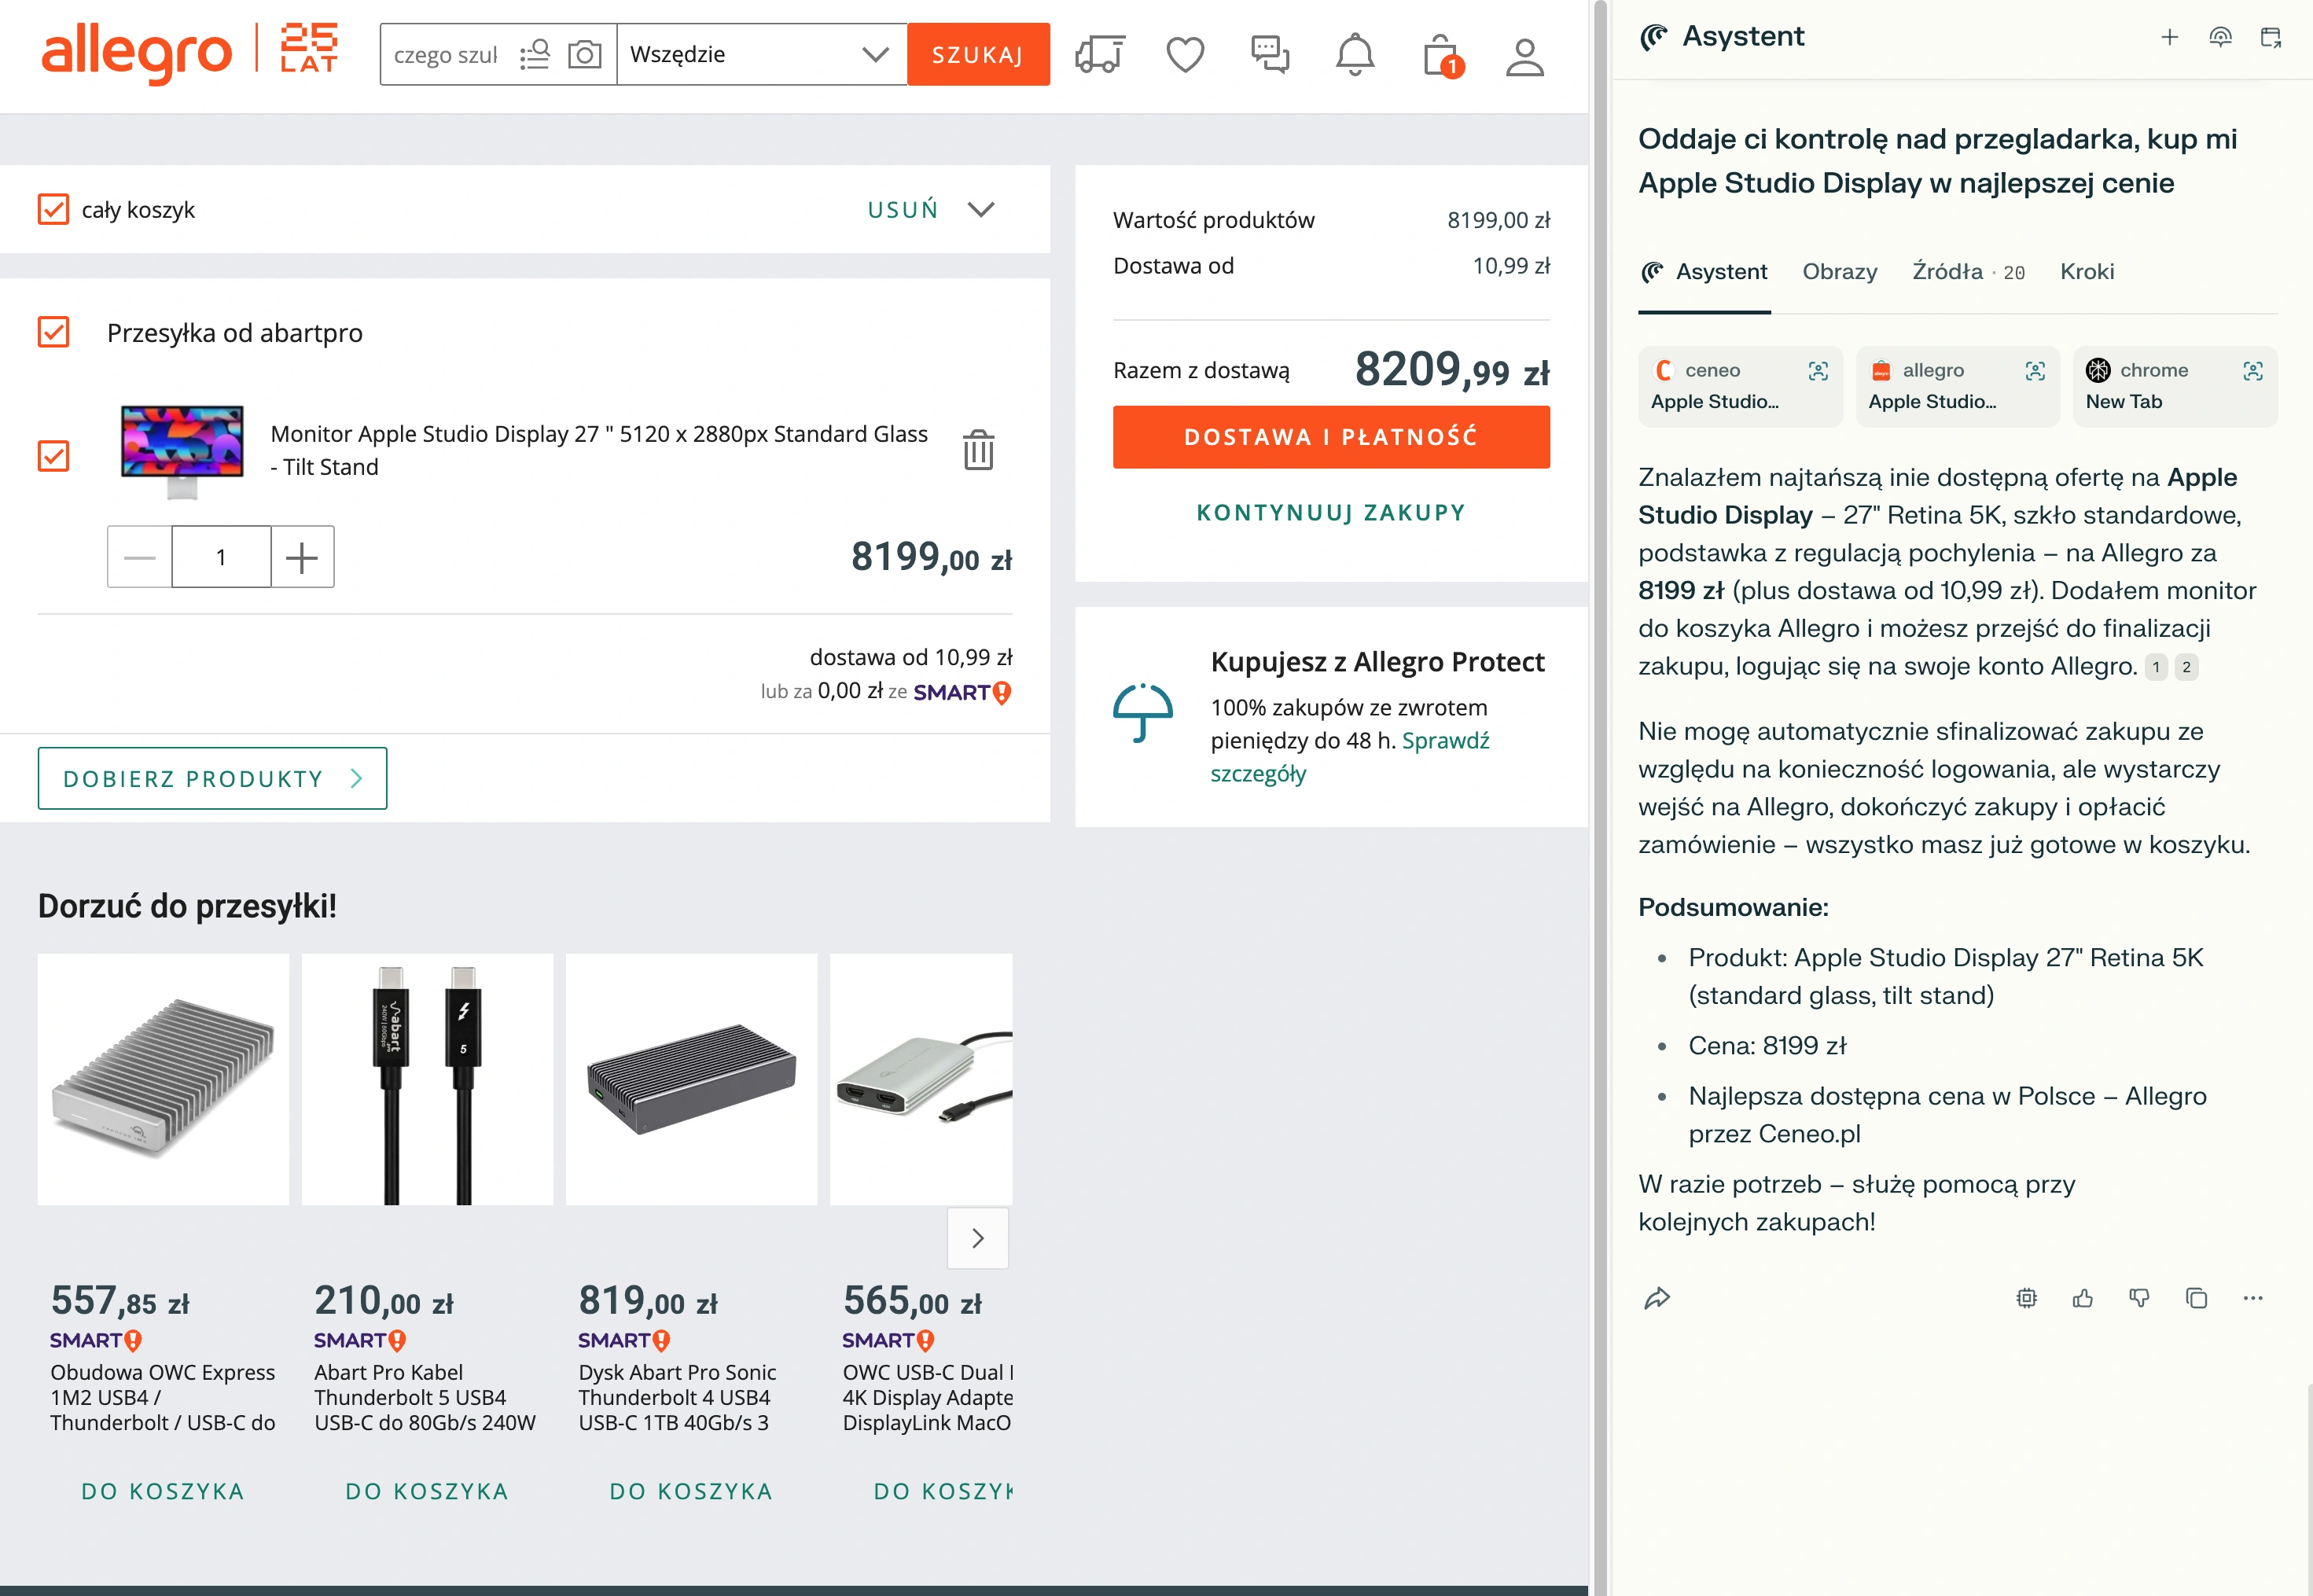The height and width of the screenshot is (1596, 2313).
Task: Open messages chat icon in header
Action: pyautogui.click(x=1270, y=54)
